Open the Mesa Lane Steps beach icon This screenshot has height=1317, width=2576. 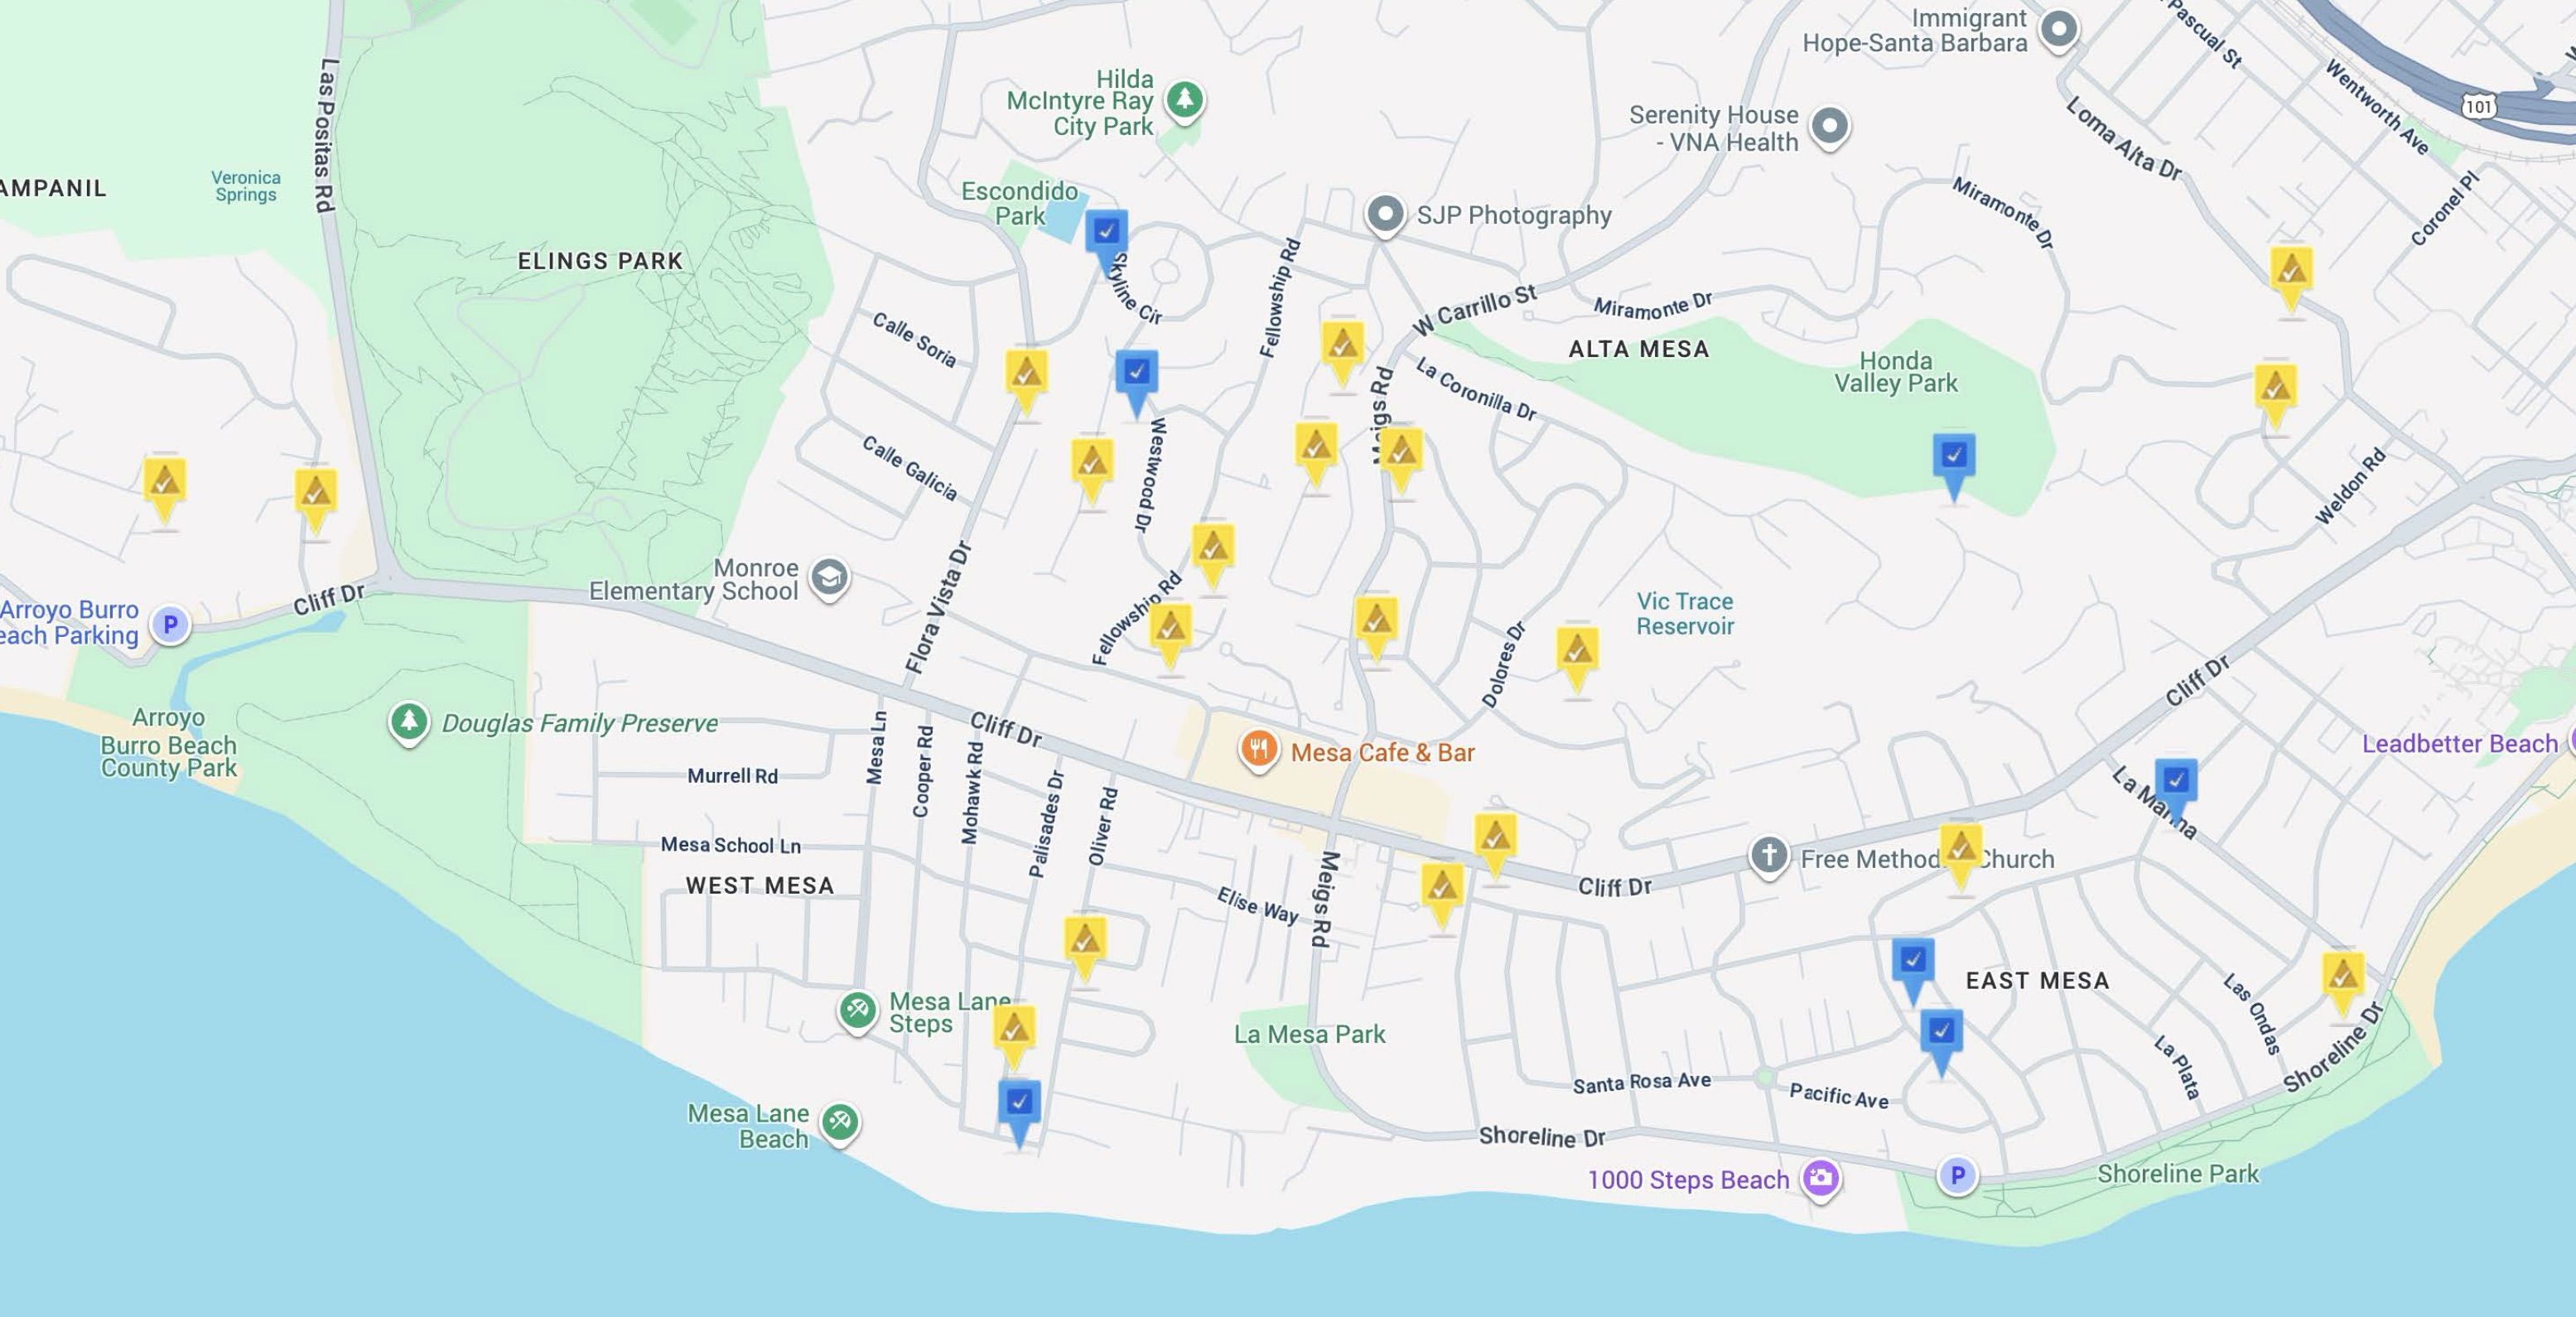(857, 1010)
